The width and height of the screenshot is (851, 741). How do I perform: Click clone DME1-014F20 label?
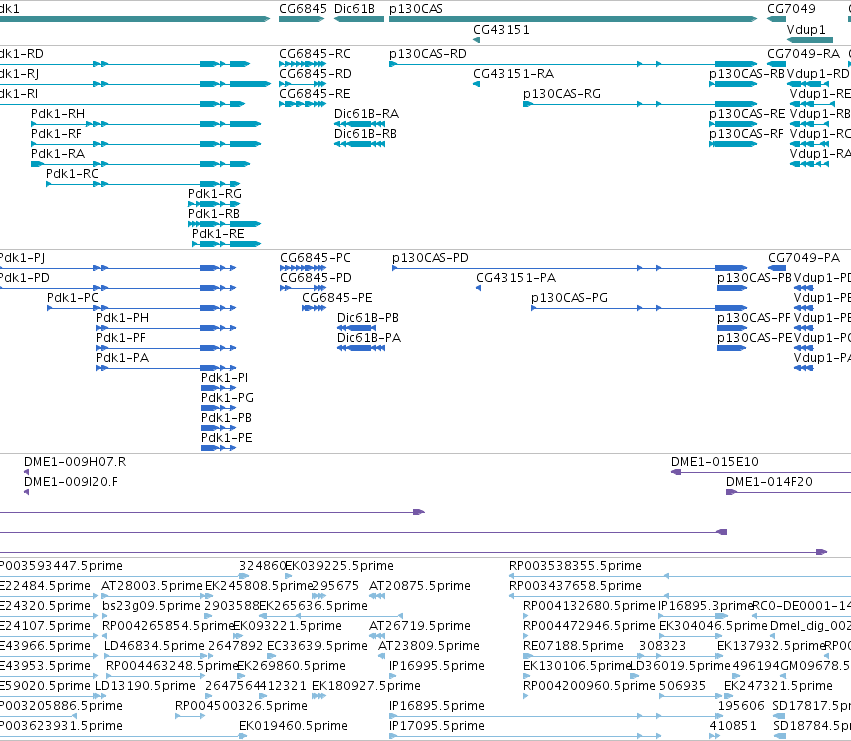pos(770,482)
